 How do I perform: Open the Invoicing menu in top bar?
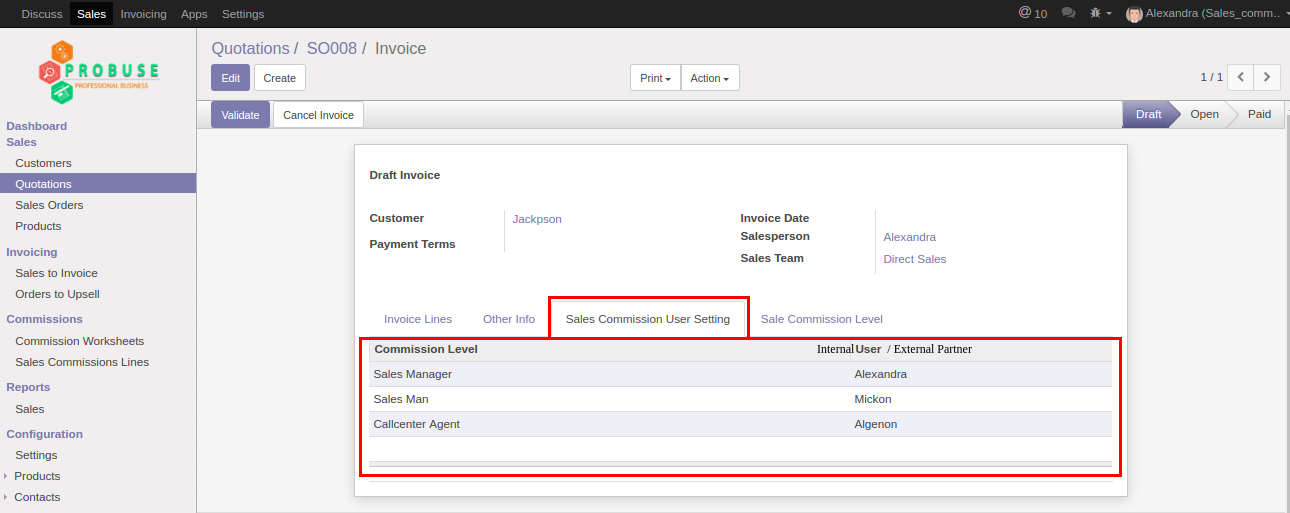click(143, 14)
